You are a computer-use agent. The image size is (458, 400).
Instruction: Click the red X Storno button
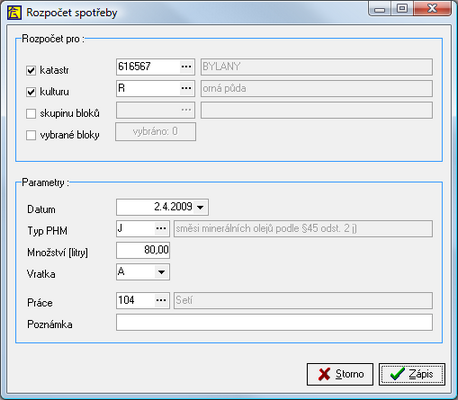[x=340, y=374]
